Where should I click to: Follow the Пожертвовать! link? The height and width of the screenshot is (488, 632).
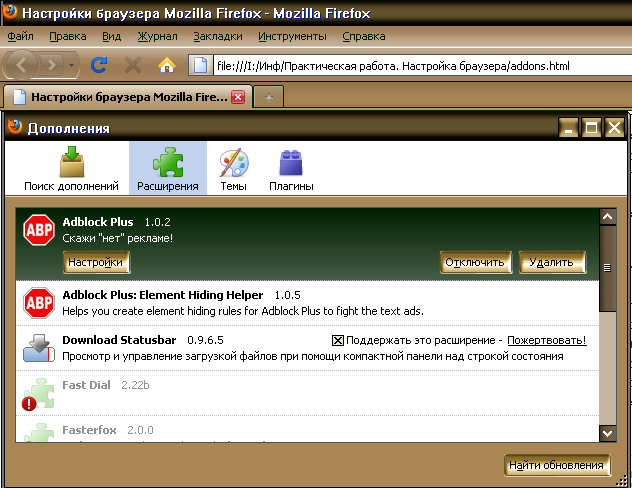[x=547, y=341]
